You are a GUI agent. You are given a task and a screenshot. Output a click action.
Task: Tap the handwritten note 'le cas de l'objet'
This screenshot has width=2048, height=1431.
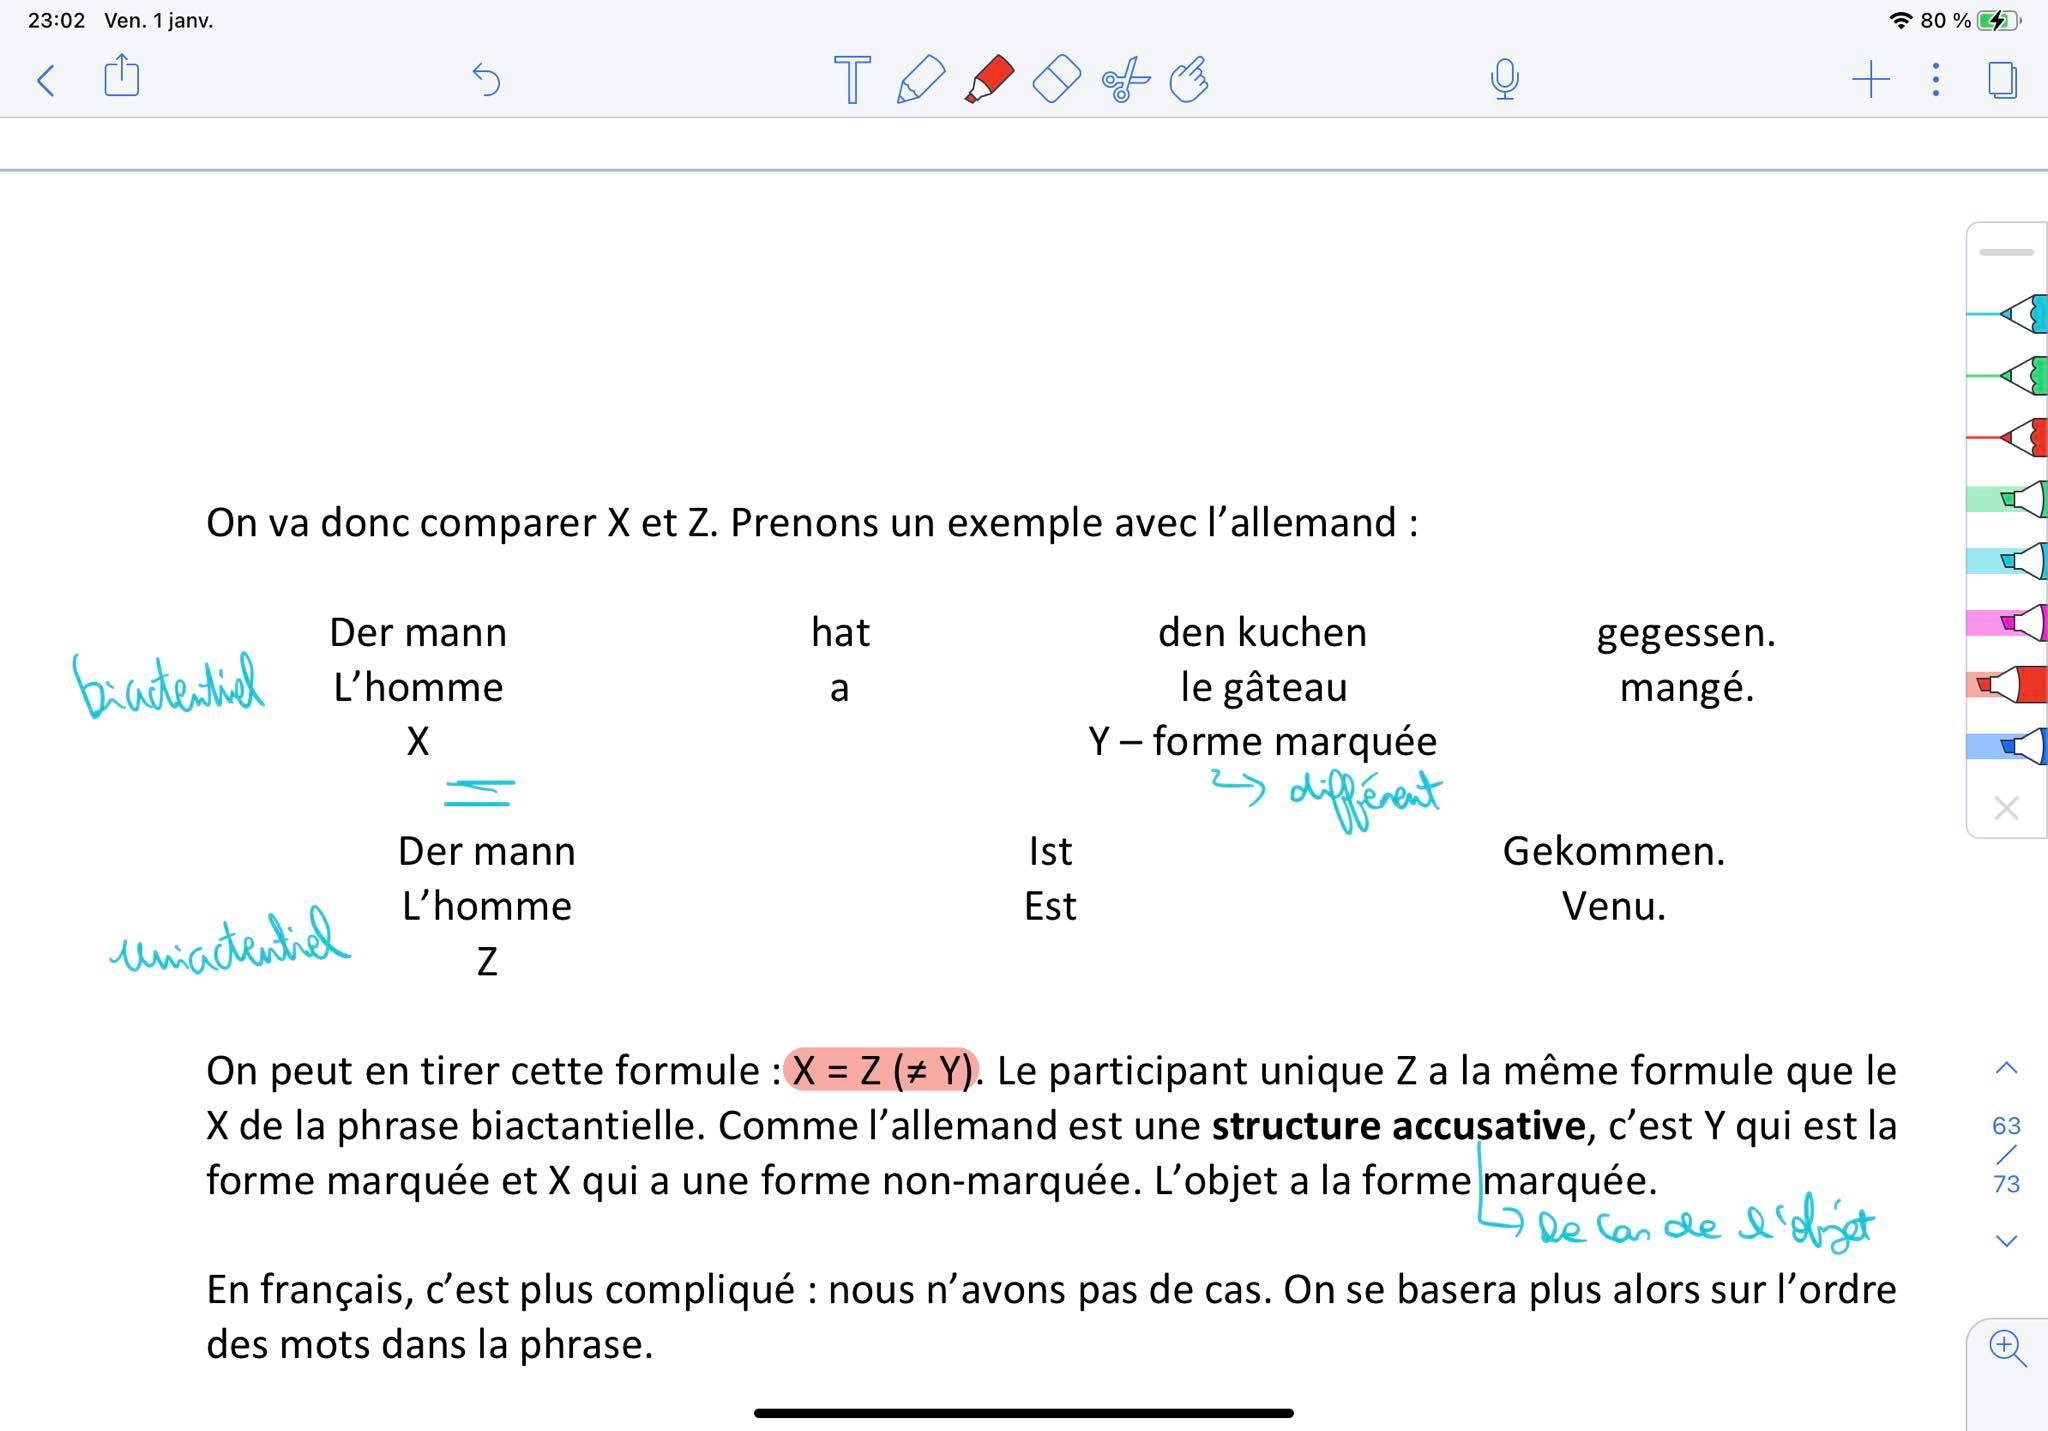pos(1705,1227)
